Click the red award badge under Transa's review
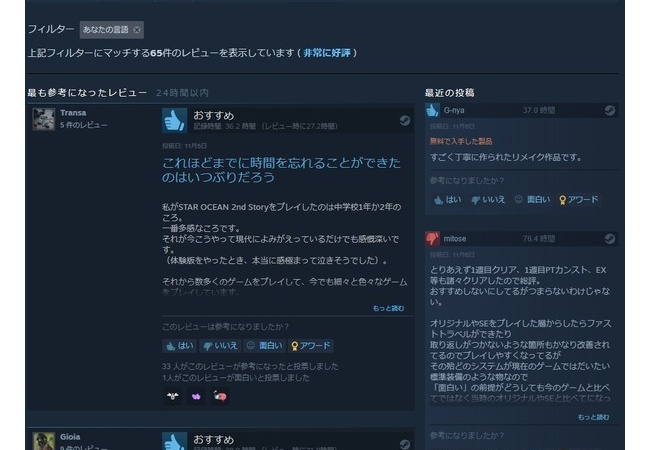Screen dimensions: 650x450 220,396
